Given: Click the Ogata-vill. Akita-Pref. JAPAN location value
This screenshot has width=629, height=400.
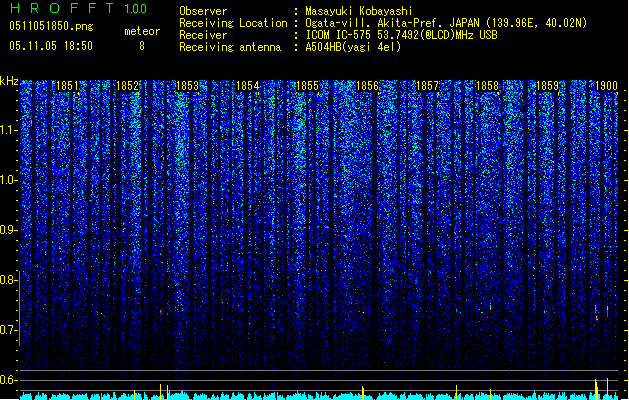Looking at the screenshot, I should coord(446,23).
